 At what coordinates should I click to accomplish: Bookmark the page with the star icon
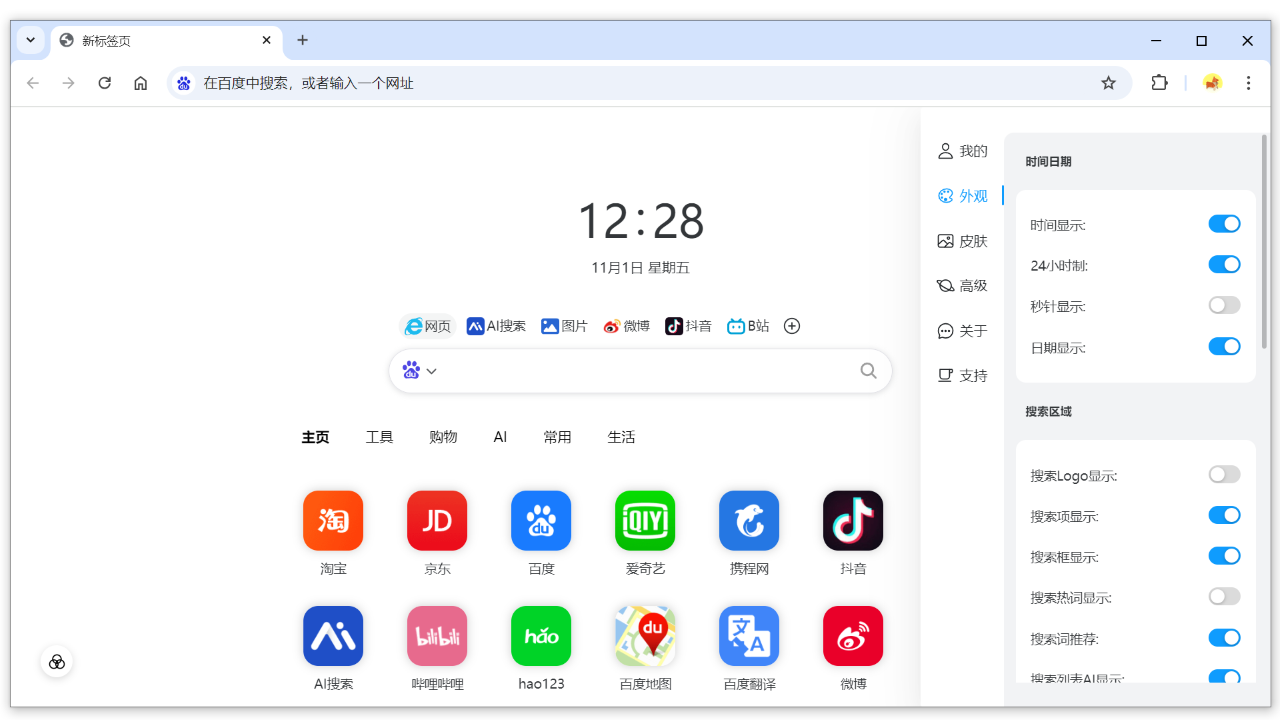tap(1108, 83)
